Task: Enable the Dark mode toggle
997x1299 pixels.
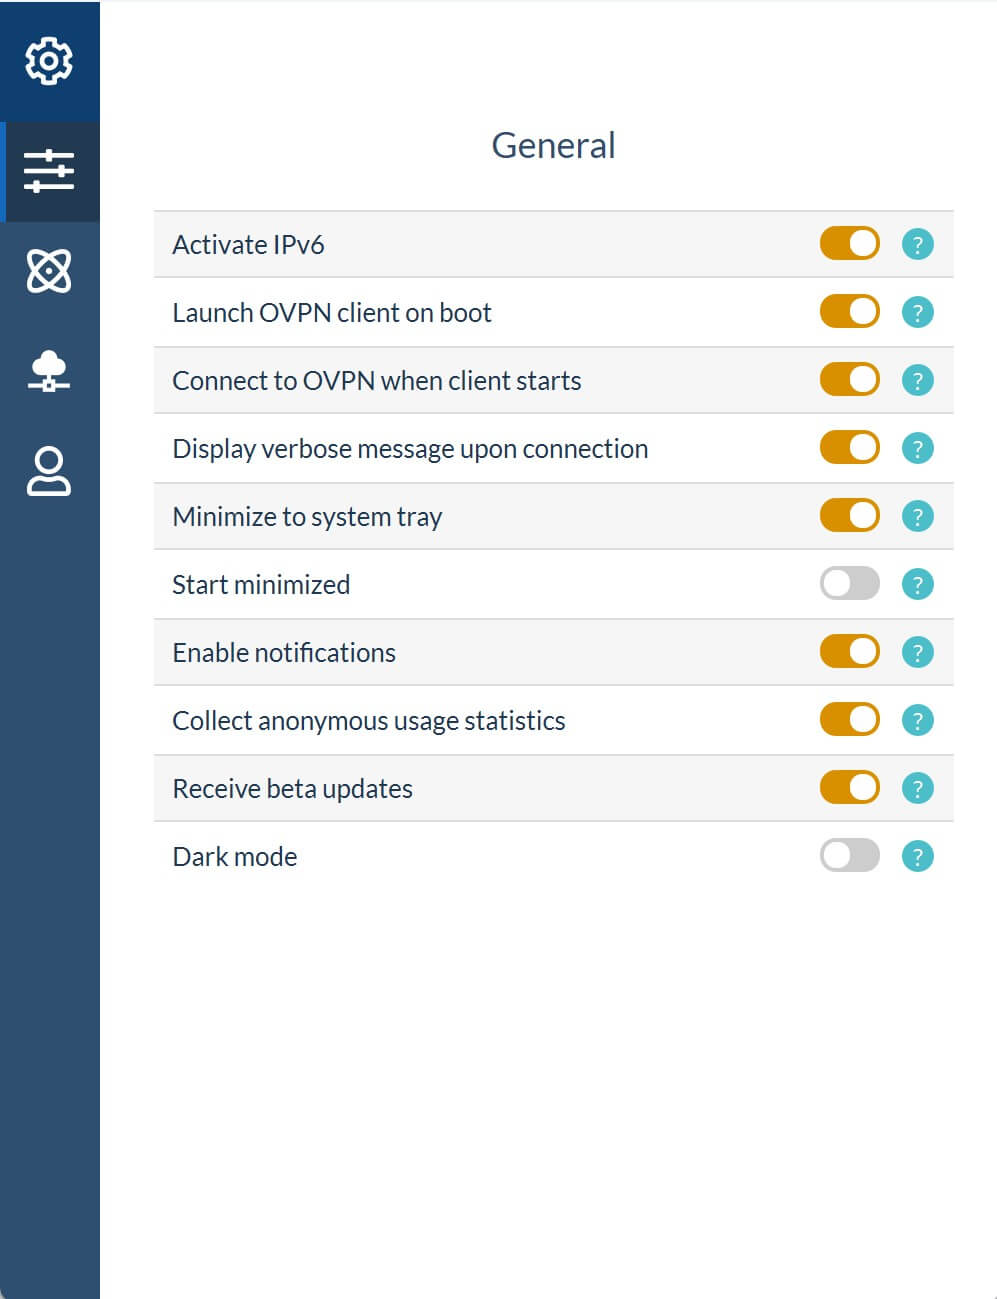Action: coord(850,855)
